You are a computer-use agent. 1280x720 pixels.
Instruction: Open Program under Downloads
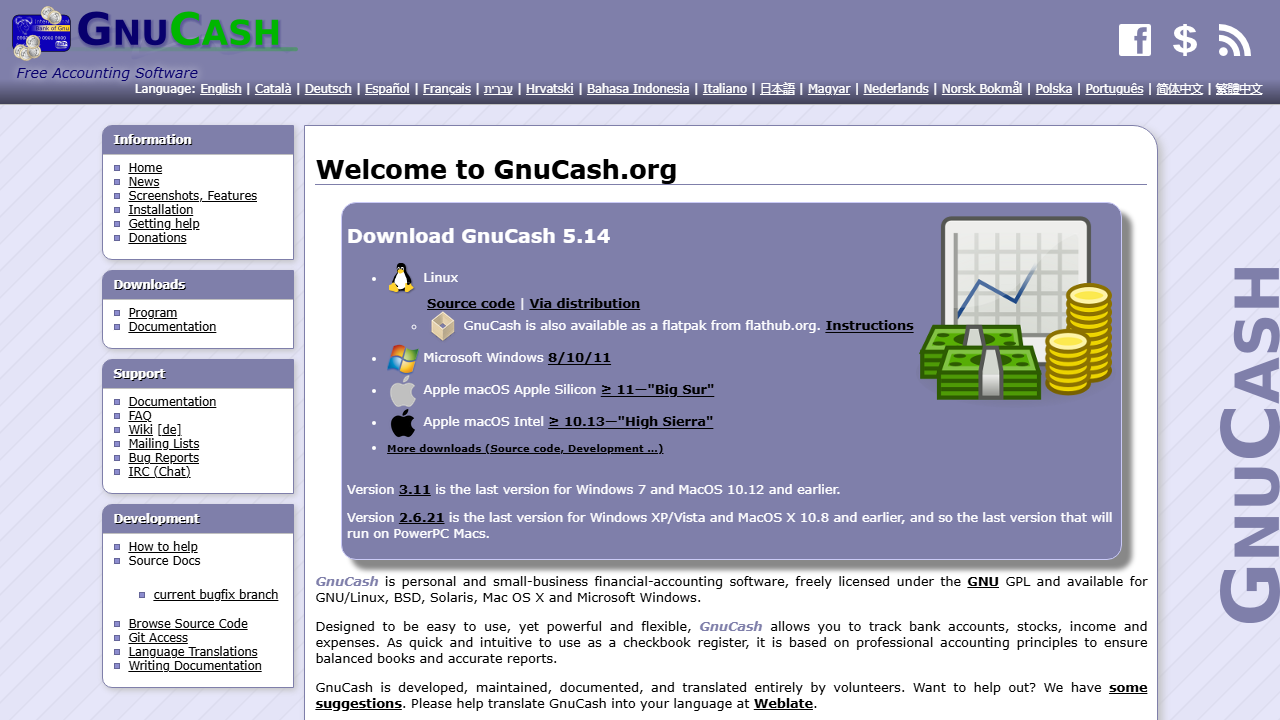153,313
